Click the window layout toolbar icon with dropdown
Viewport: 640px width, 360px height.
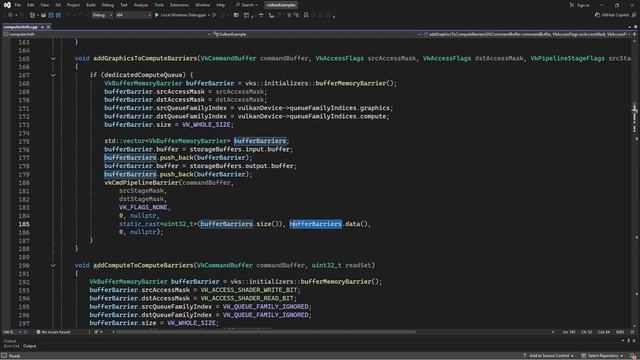click(x=247, y=15)
